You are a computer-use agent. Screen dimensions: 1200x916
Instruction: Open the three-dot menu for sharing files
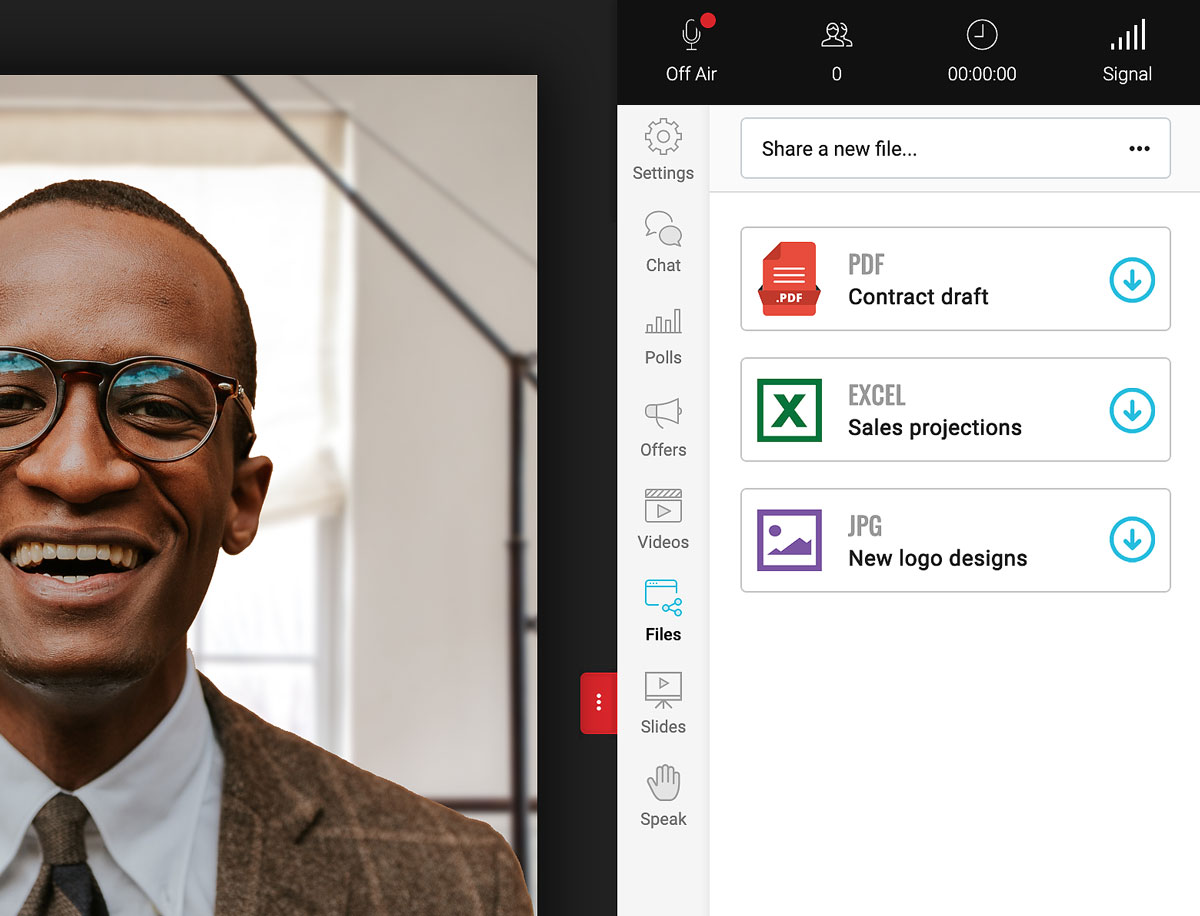click(1139, 149)
